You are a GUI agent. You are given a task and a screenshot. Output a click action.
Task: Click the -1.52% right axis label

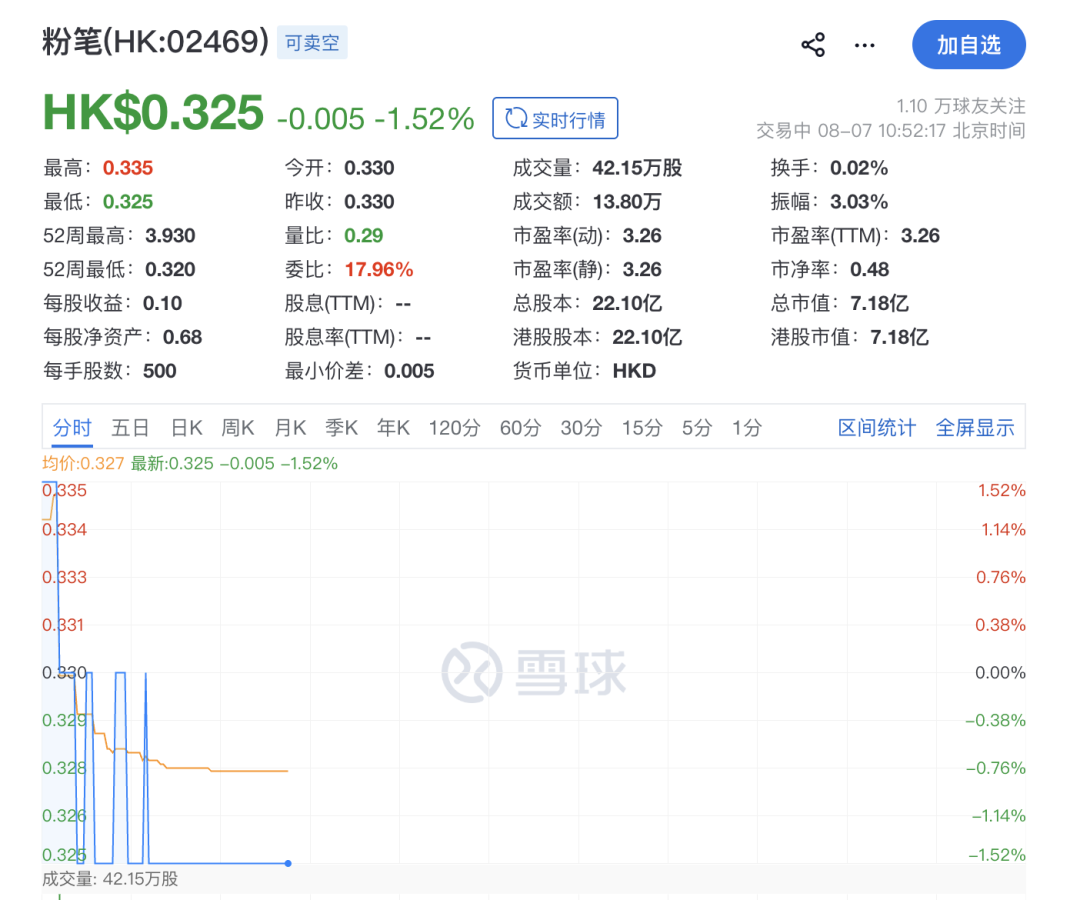997,855
